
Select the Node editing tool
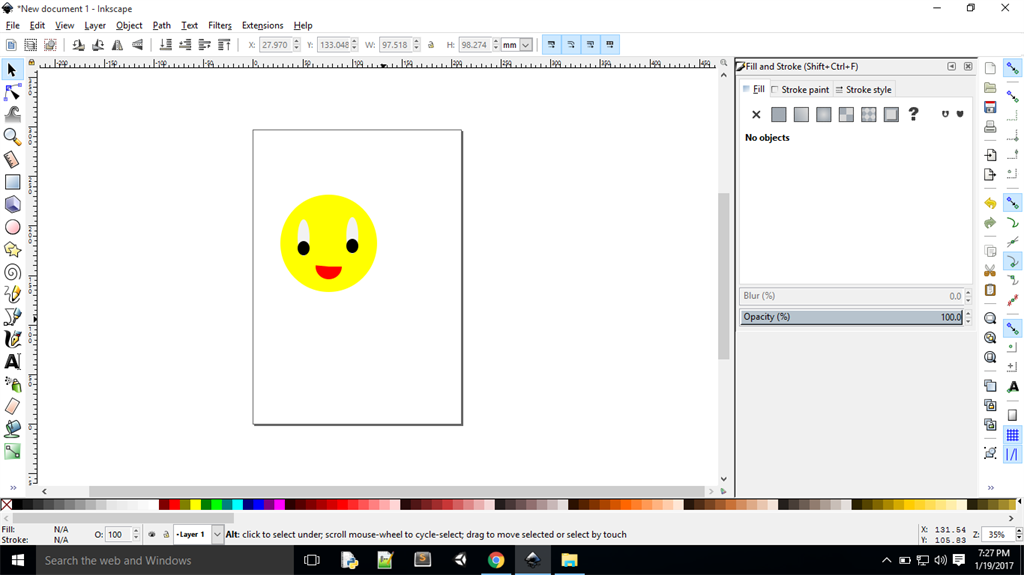[x=12, y=92]
